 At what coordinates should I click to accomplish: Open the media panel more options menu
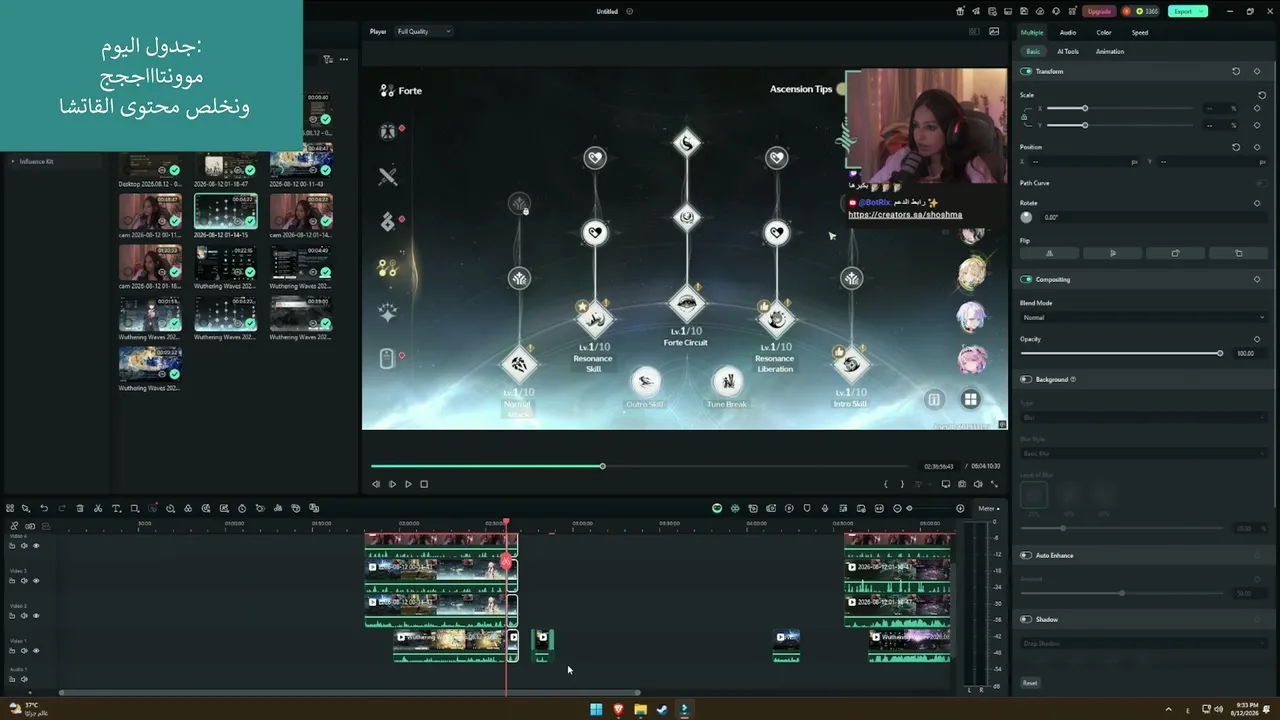[x=344, y=59]
